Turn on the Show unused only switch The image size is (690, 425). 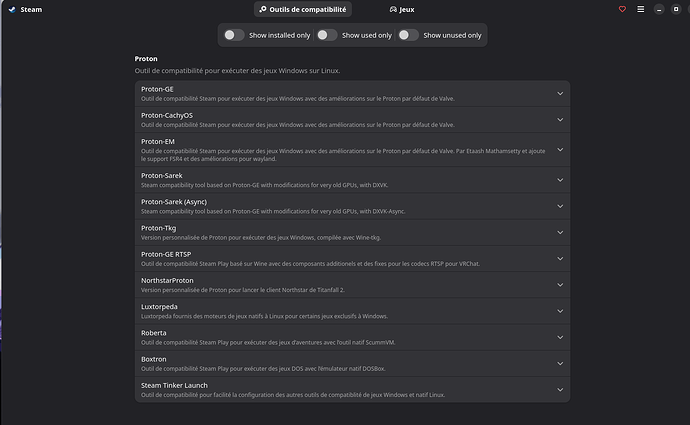[x=408, y=35]
